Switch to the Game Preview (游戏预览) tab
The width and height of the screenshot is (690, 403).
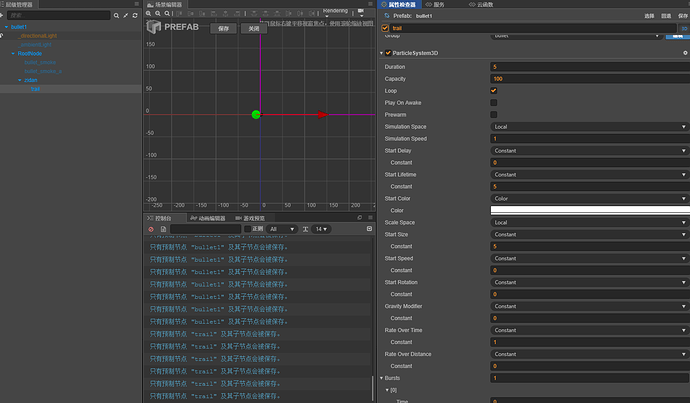[x=250, y=218]
